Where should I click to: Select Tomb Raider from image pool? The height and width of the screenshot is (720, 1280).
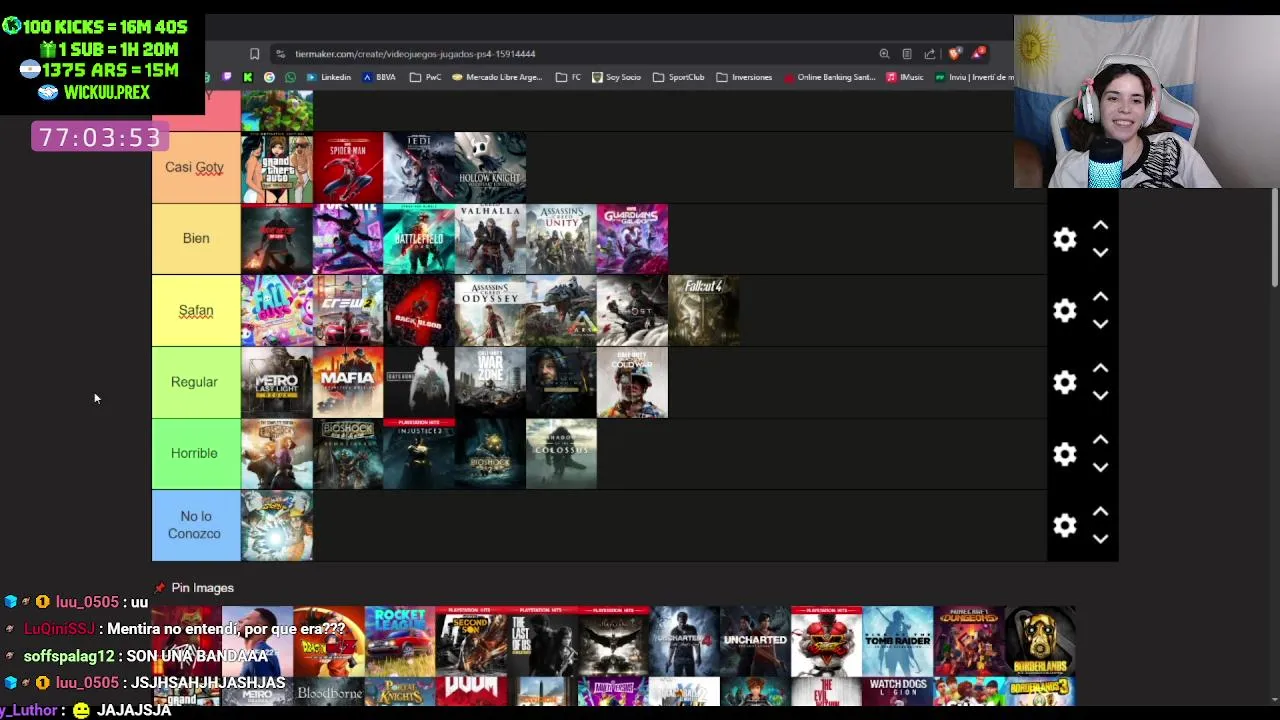(898, 641)
